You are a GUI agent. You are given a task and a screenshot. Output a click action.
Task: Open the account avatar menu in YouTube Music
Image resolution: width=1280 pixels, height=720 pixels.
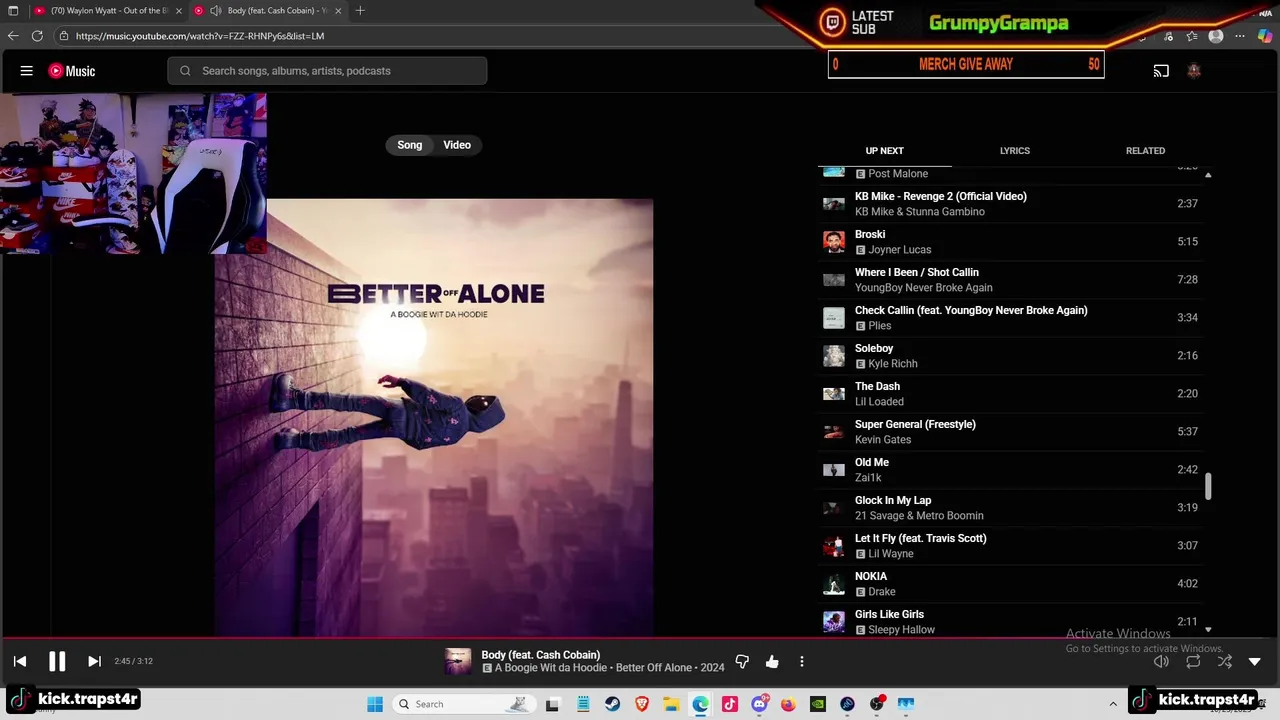pos(1193,71)
